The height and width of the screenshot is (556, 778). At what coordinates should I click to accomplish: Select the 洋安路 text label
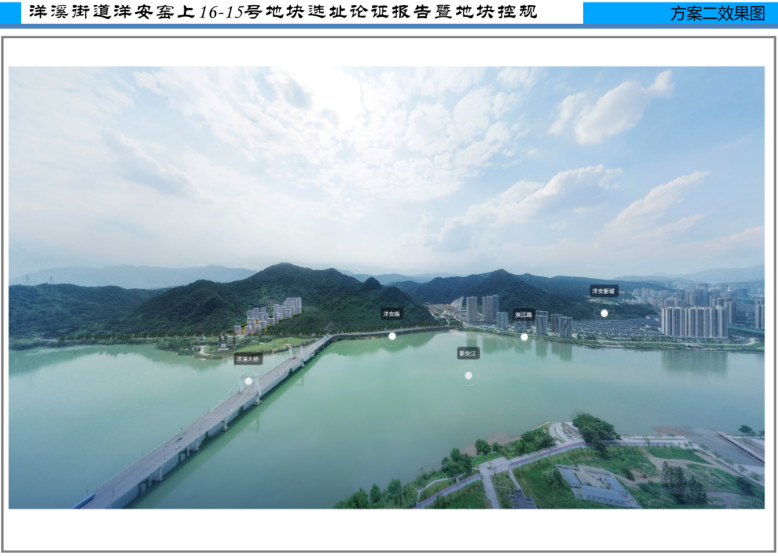tap(392, 314)
